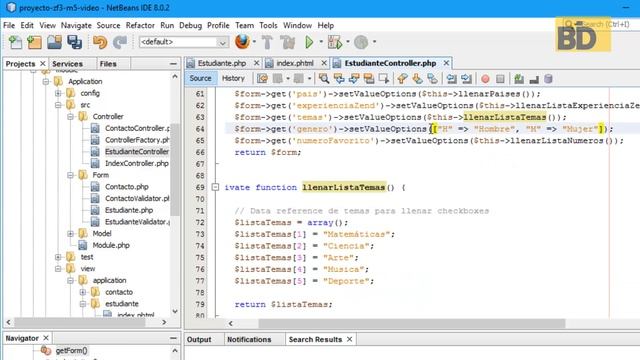Open the Notifications tab
Screen dimensions: 640x360
(x=249, y=340)
